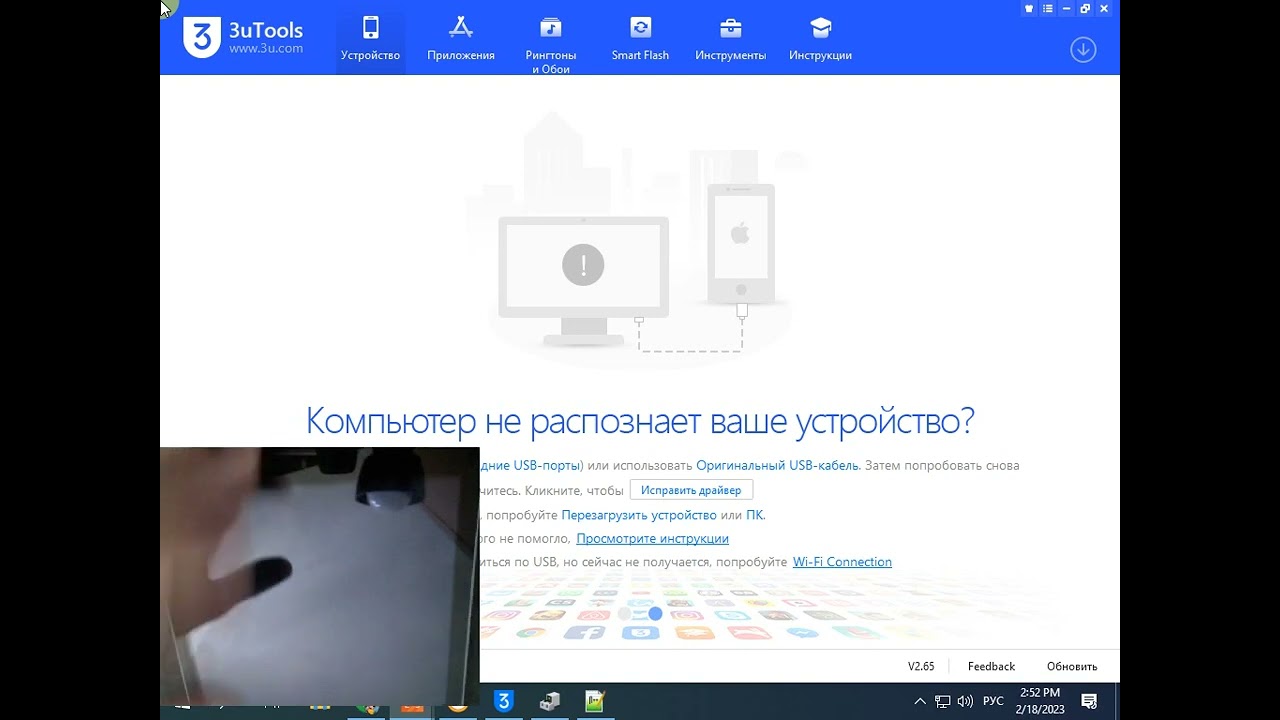The height and width of the screenshot is (720, 1280).
Task: Open the list menu icon in title bar
Action: 1048,9
